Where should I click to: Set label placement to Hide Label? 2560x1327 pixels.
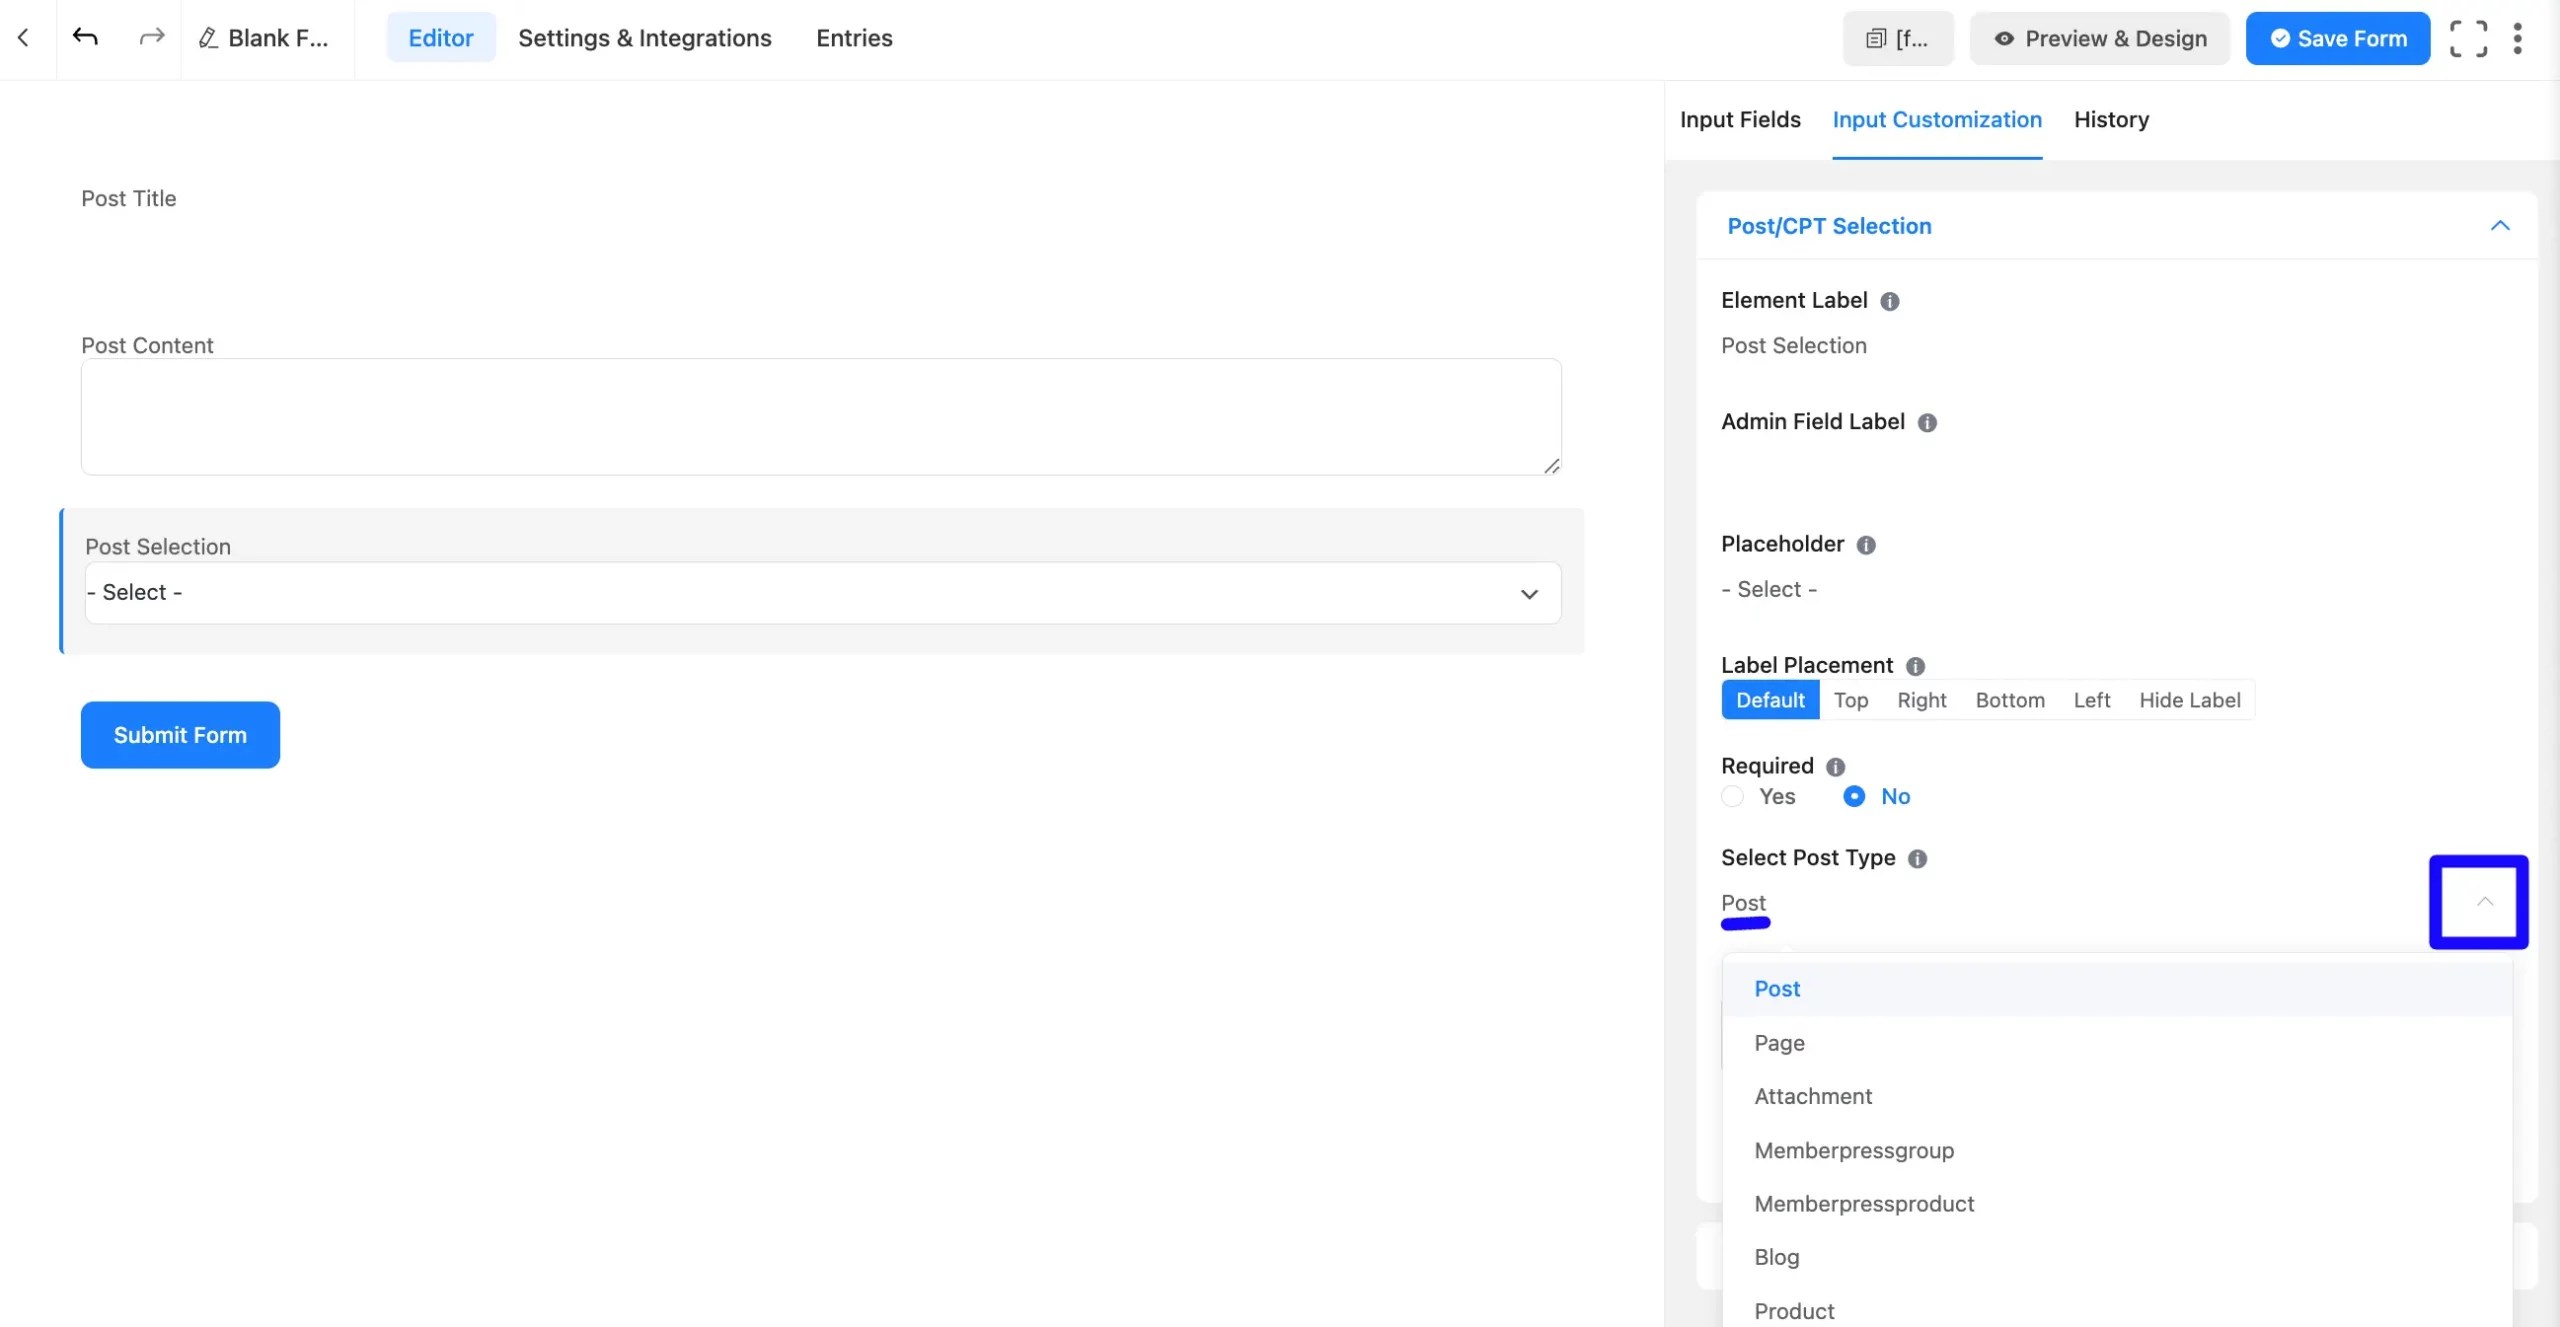[2189, 700]
